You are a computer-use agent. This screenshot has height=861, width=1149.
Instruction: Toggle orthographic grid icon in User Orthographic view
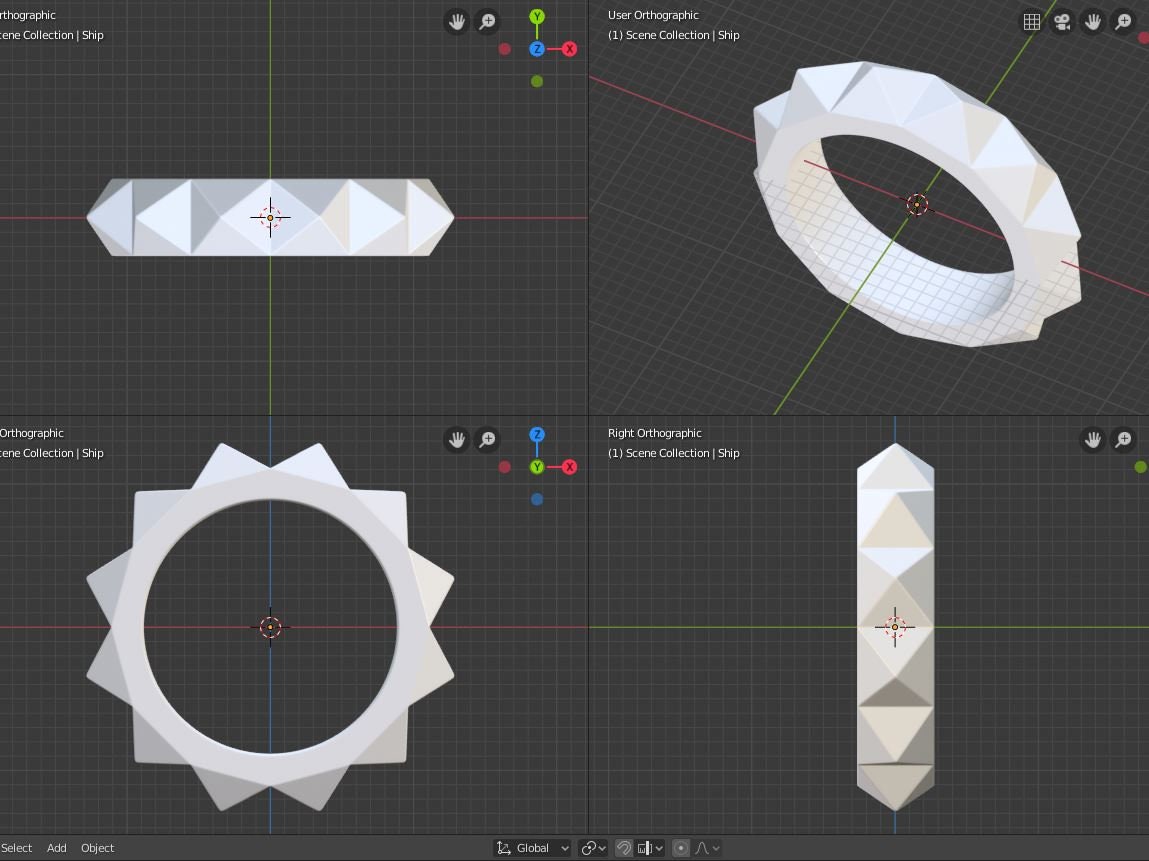[x=1032, y=22]
